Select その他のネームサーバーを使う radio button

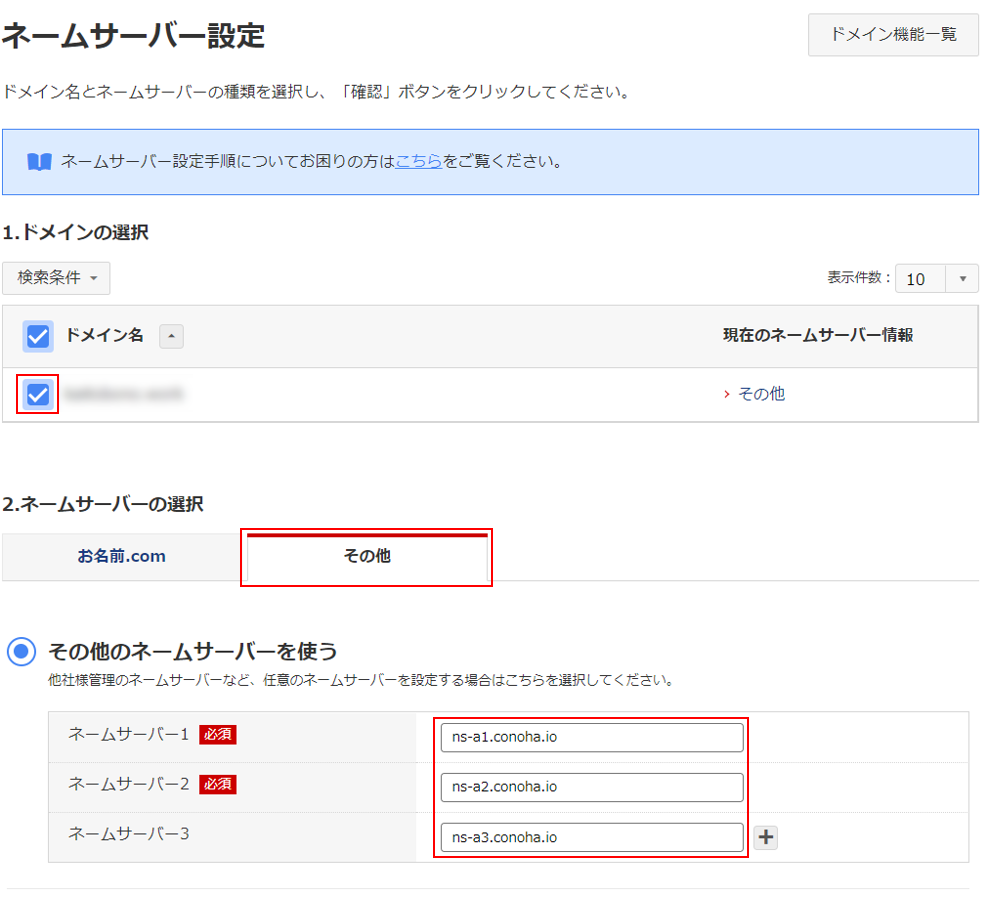pos(21,651)
